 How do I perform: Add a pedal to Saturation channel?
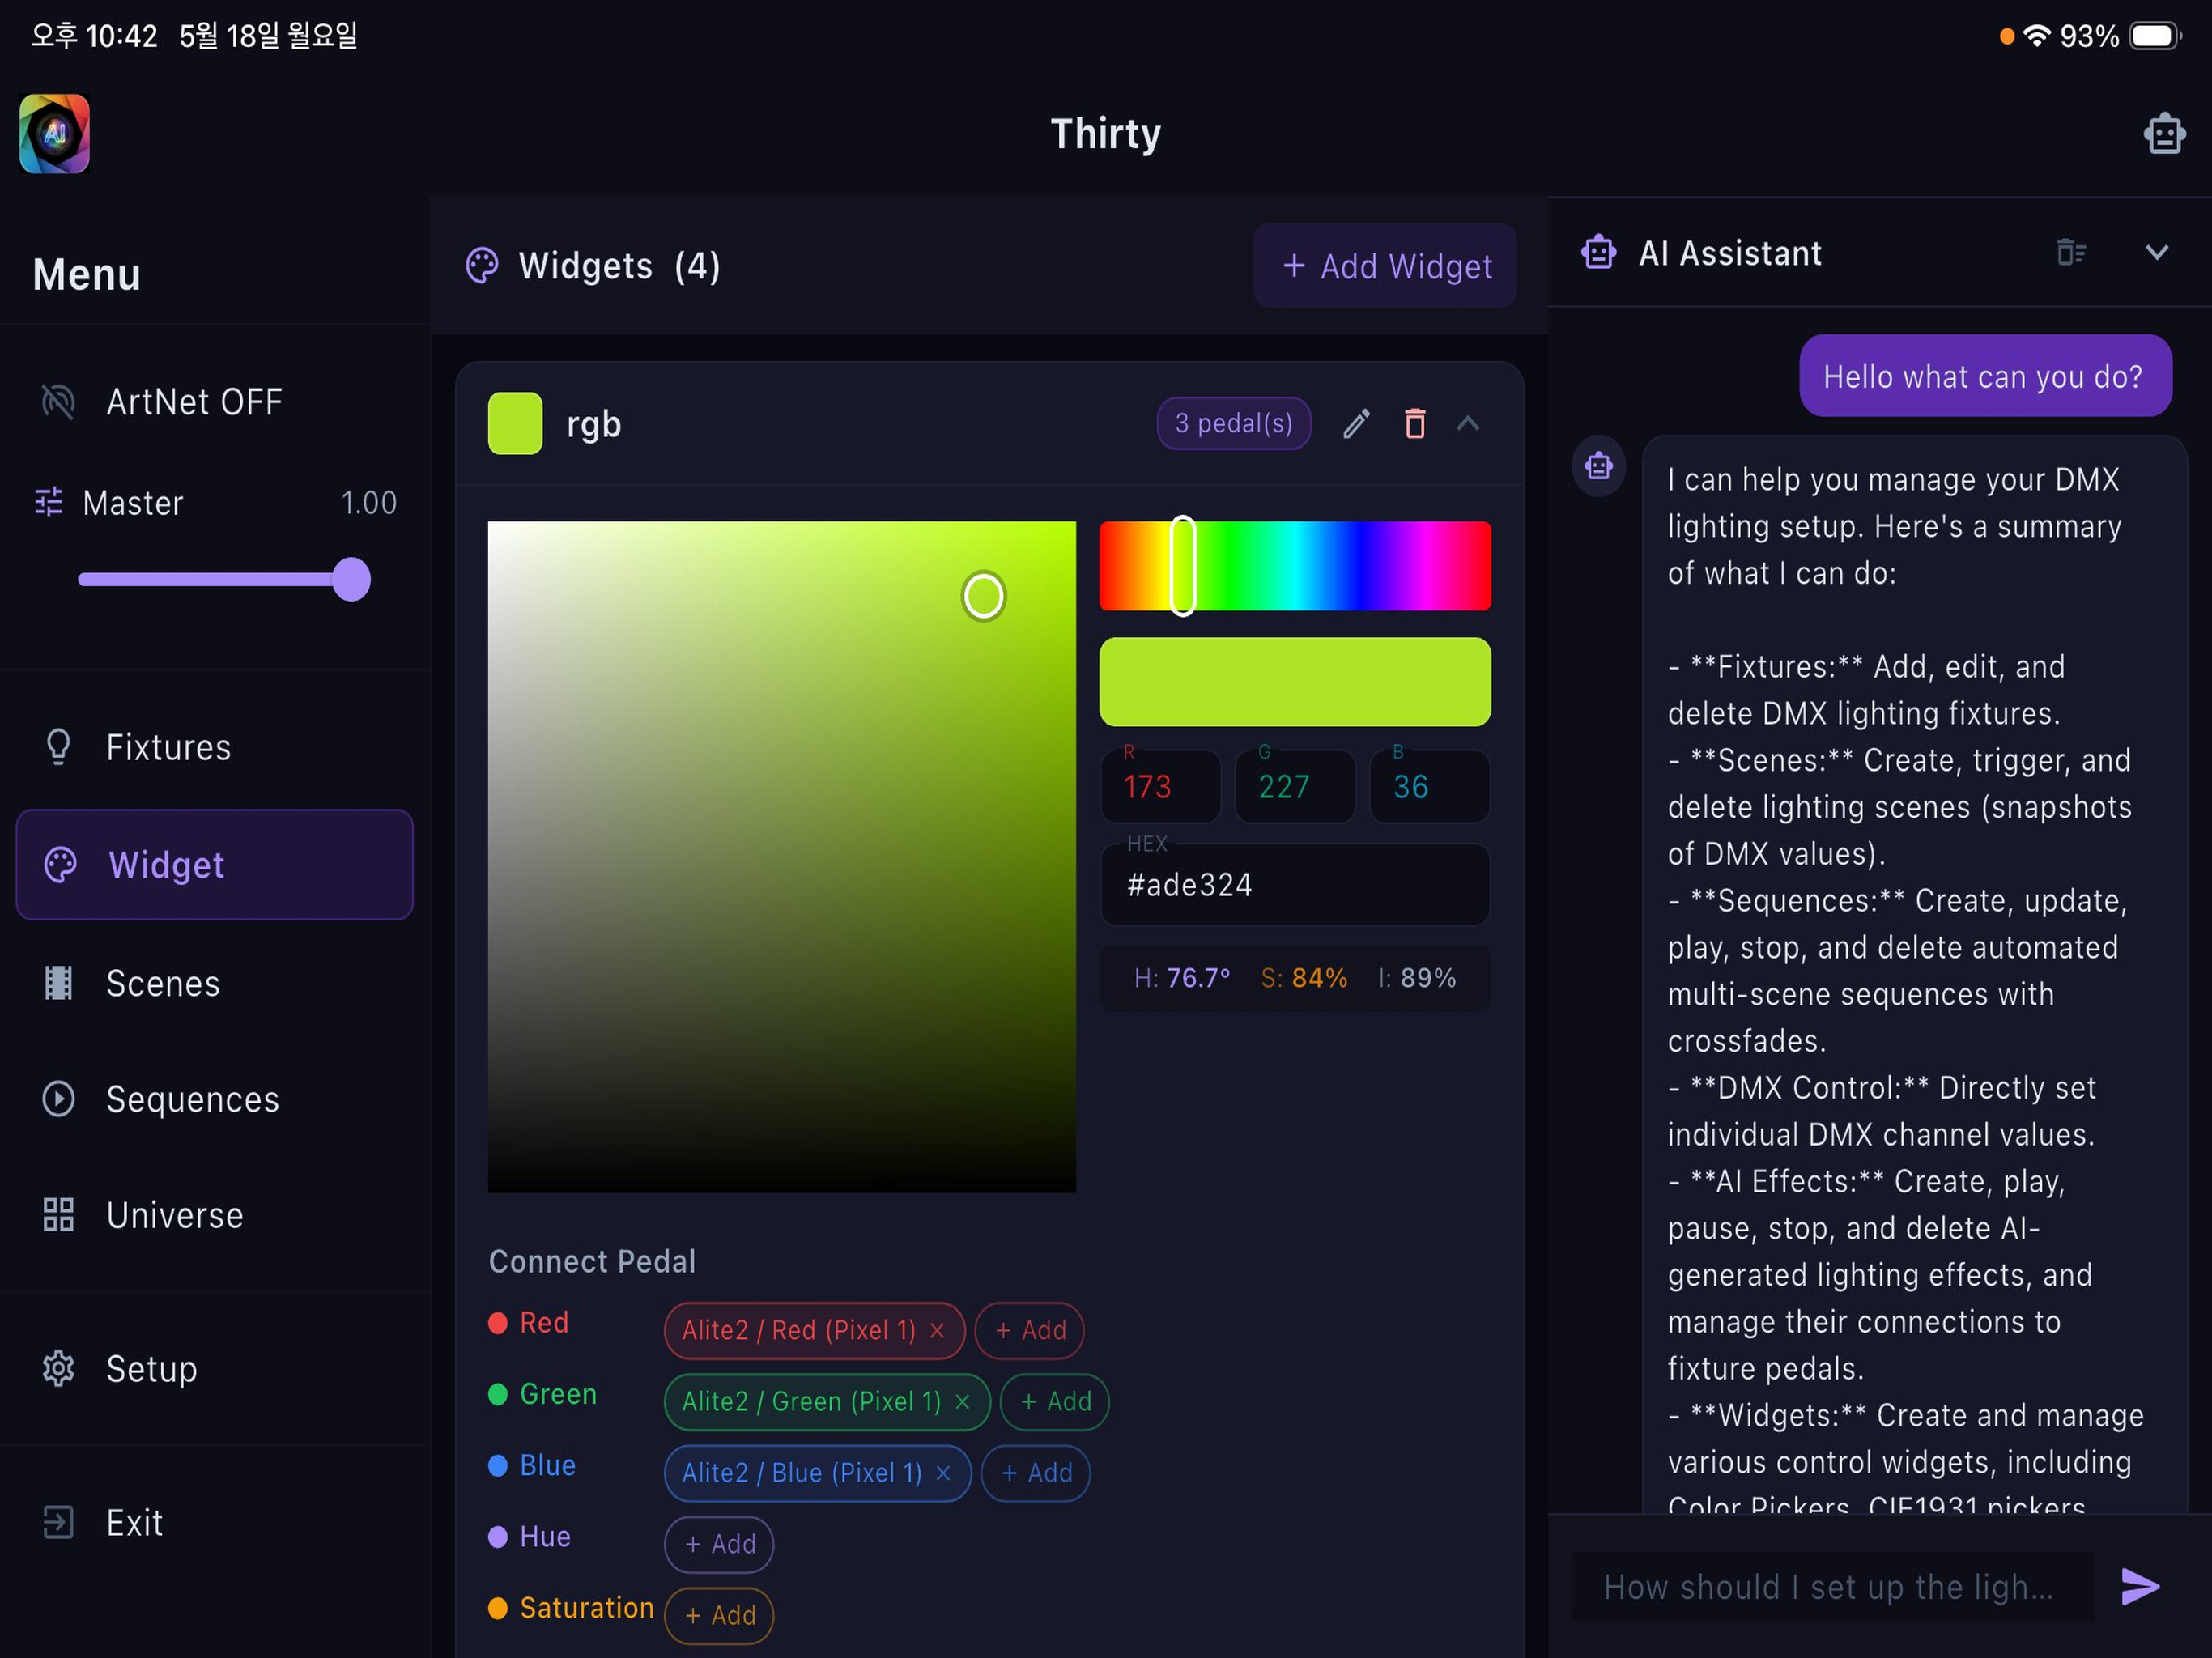(x=719, y=1615)
